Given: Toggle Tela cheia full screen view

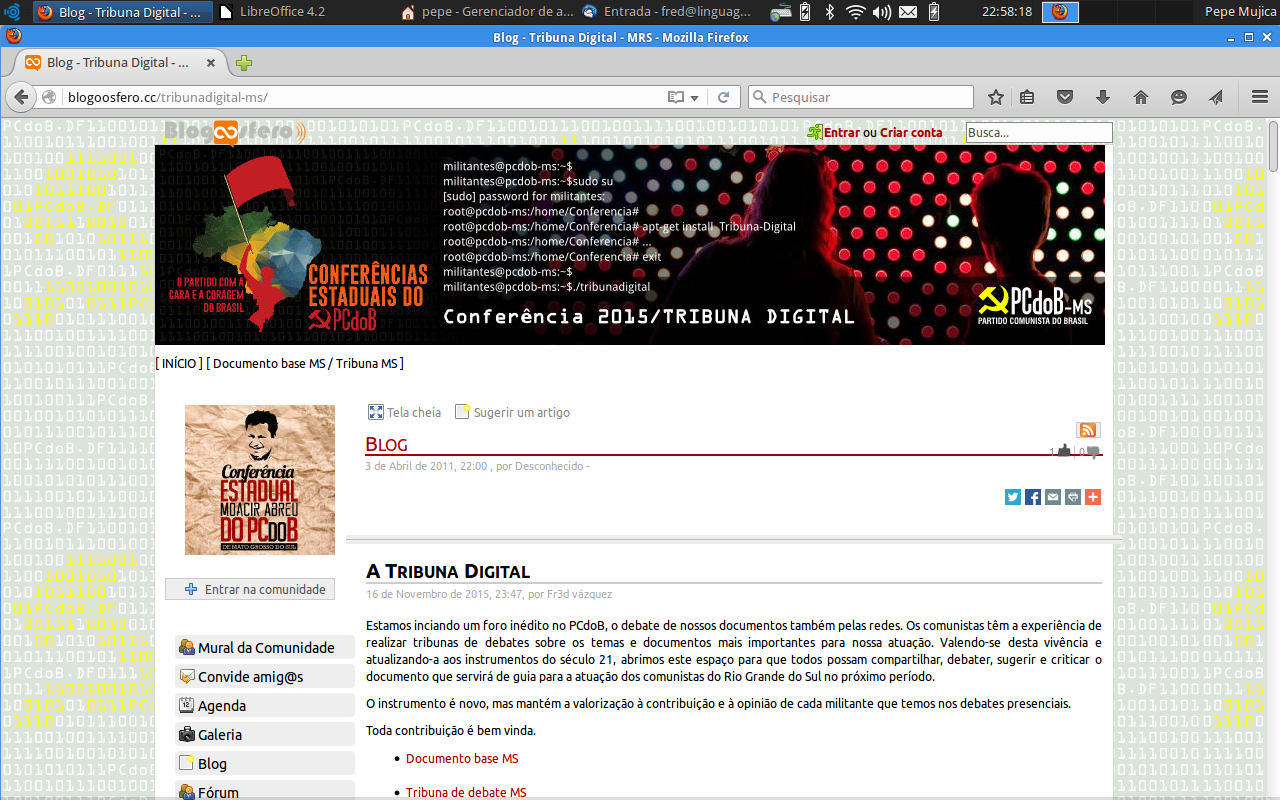Looking at the screenshot, I should [x=405, y=412].
